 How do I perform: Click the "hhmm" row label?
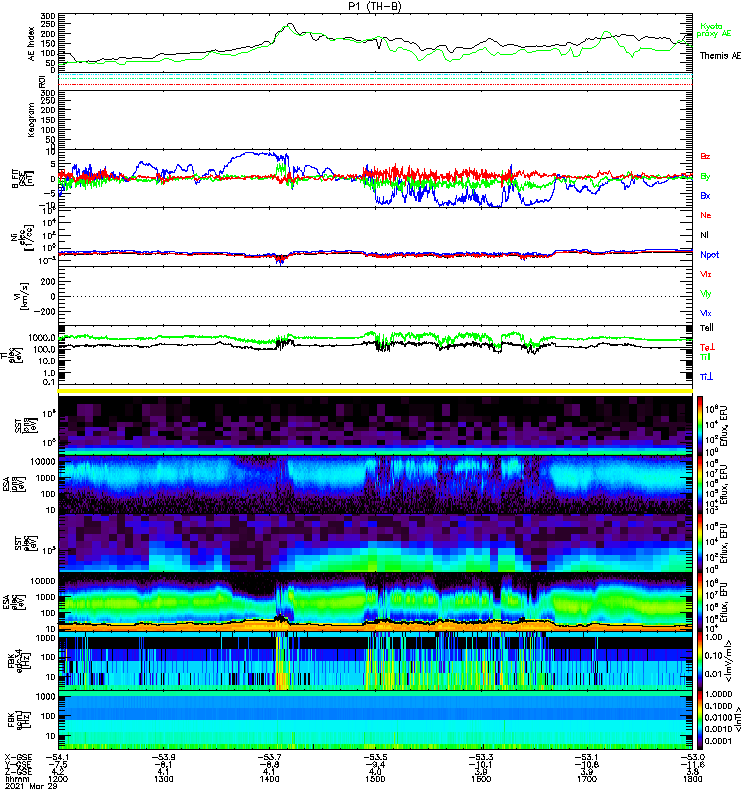click(15, 779)
